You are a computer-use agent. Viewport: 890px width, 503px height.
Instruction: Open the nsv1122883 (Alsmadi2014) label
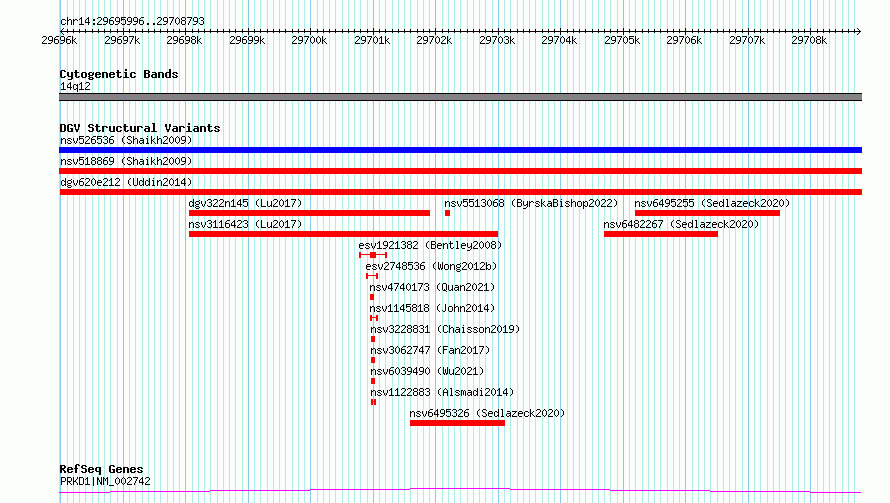442,392
